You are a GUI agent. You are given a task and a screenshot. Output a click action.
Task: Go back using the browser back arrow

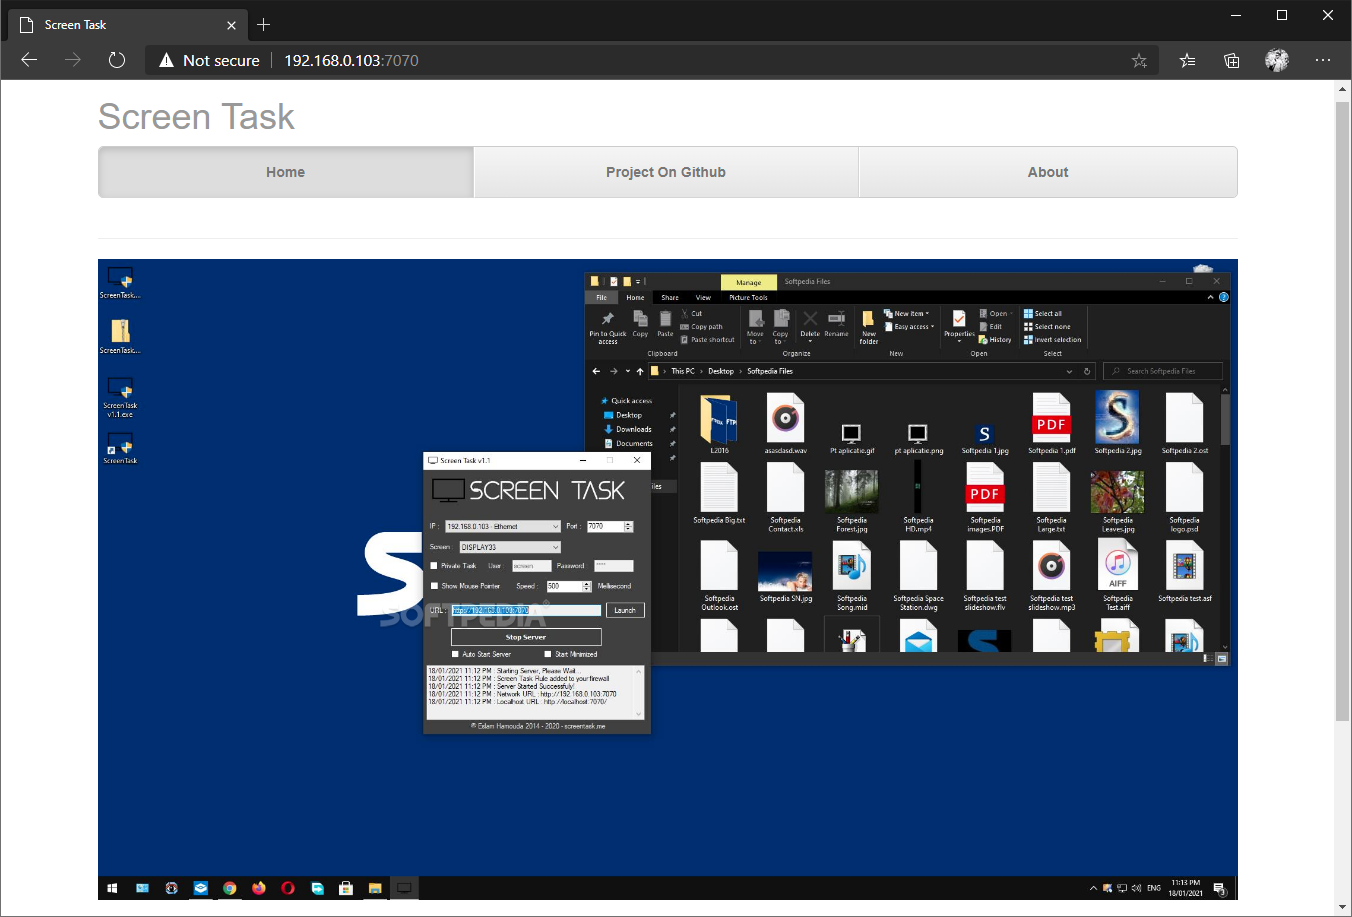point(29,60)
